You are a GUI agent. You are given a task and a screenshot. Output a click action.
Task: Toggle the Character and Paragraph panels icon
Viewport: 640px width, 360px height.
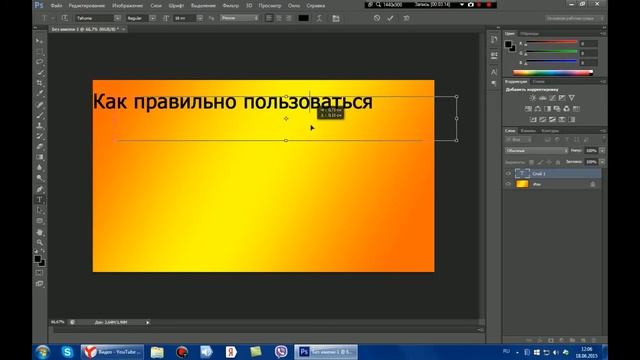coord(336,18)
